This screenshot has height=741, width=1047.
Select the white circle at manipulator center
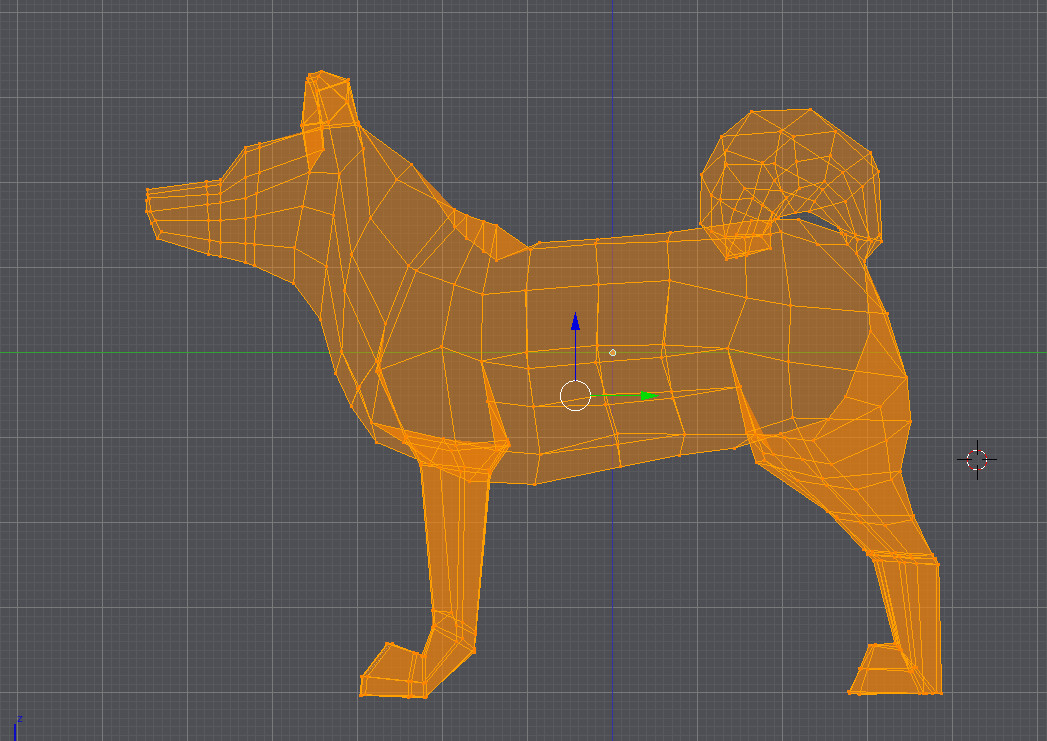pos(575,396)
